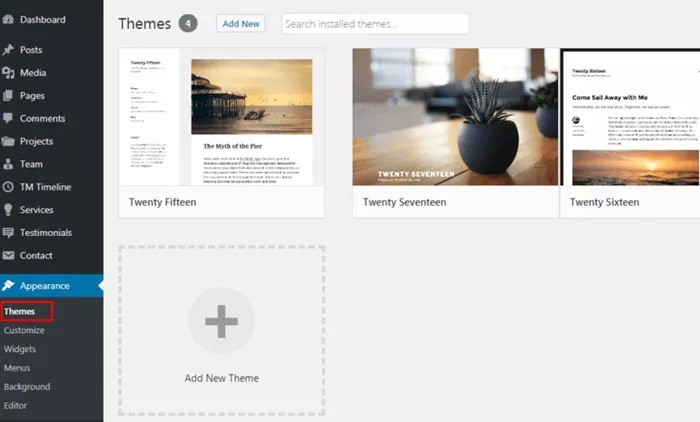Click the Add New button
This screenshot has width=700, height=422.
point(241,24)
